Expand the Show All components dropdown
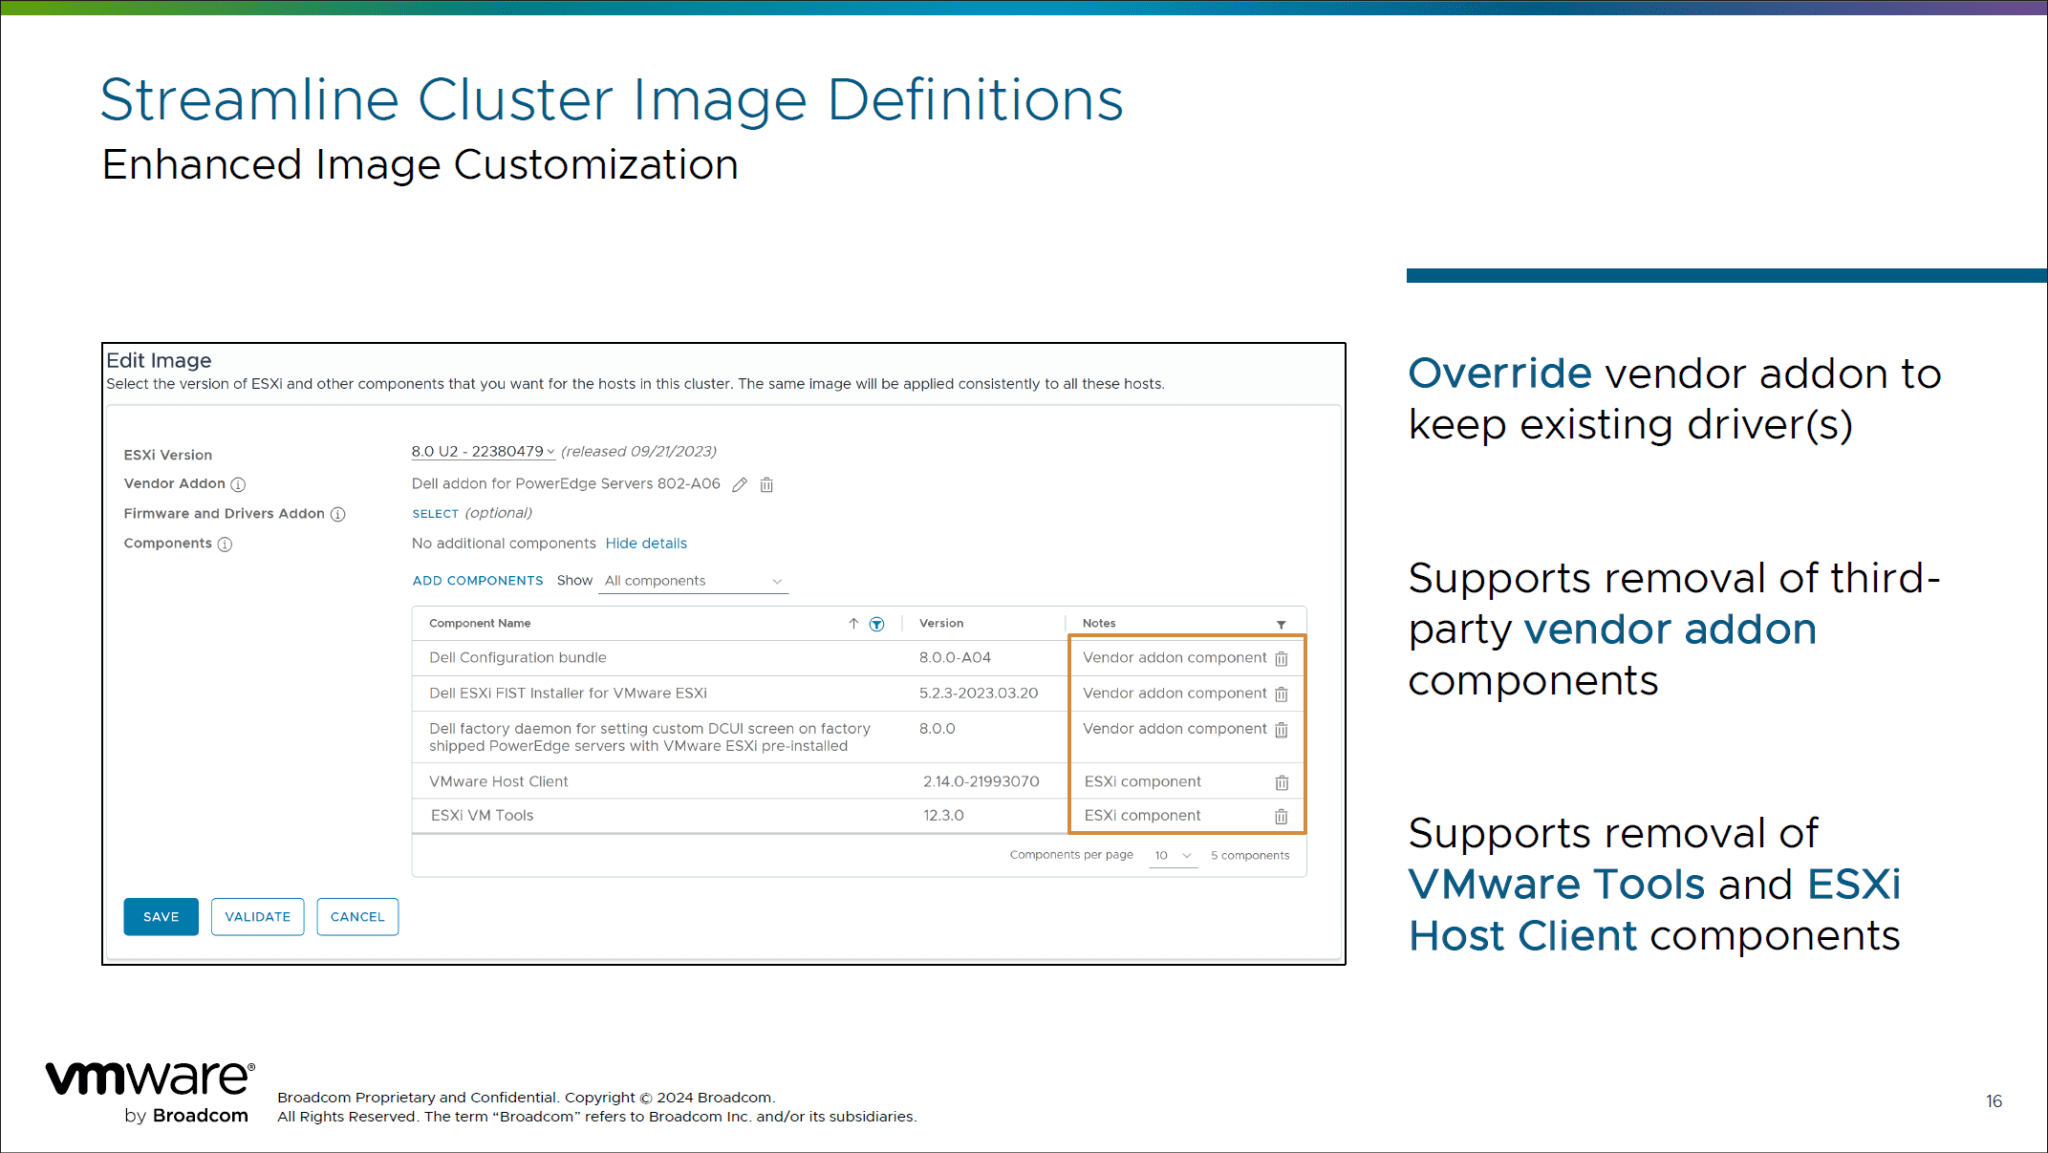 tap(692, 580)
